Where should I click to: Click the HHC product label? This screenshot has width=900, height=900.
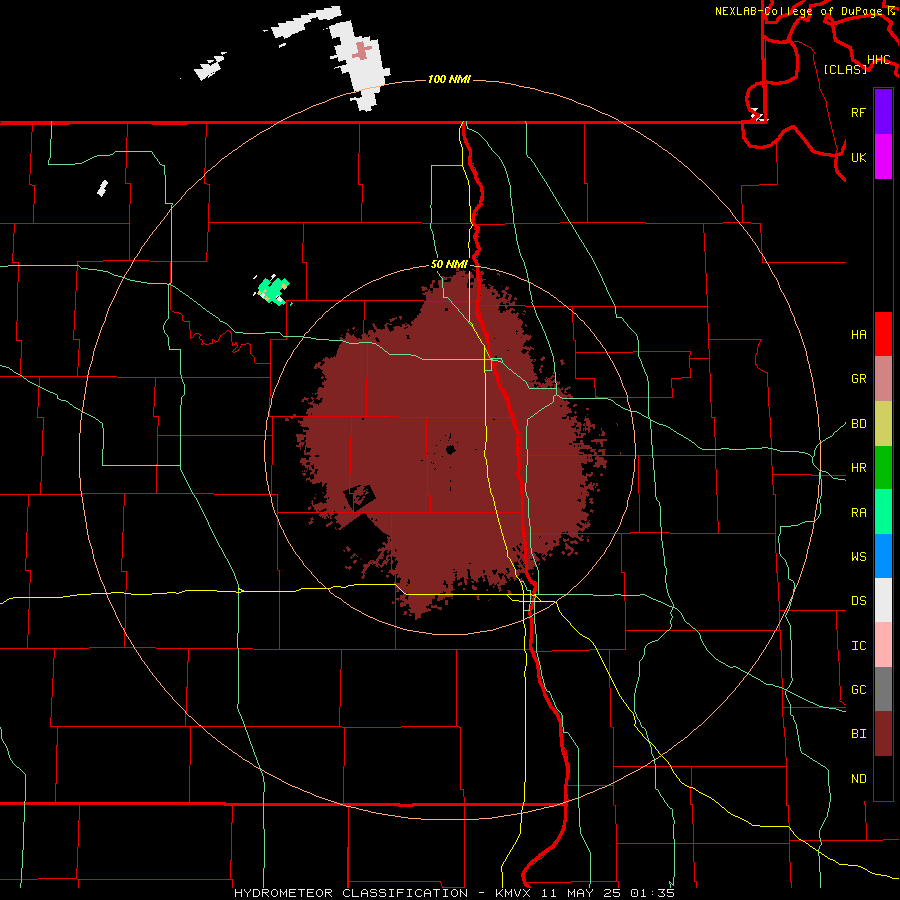coord(878,60)
